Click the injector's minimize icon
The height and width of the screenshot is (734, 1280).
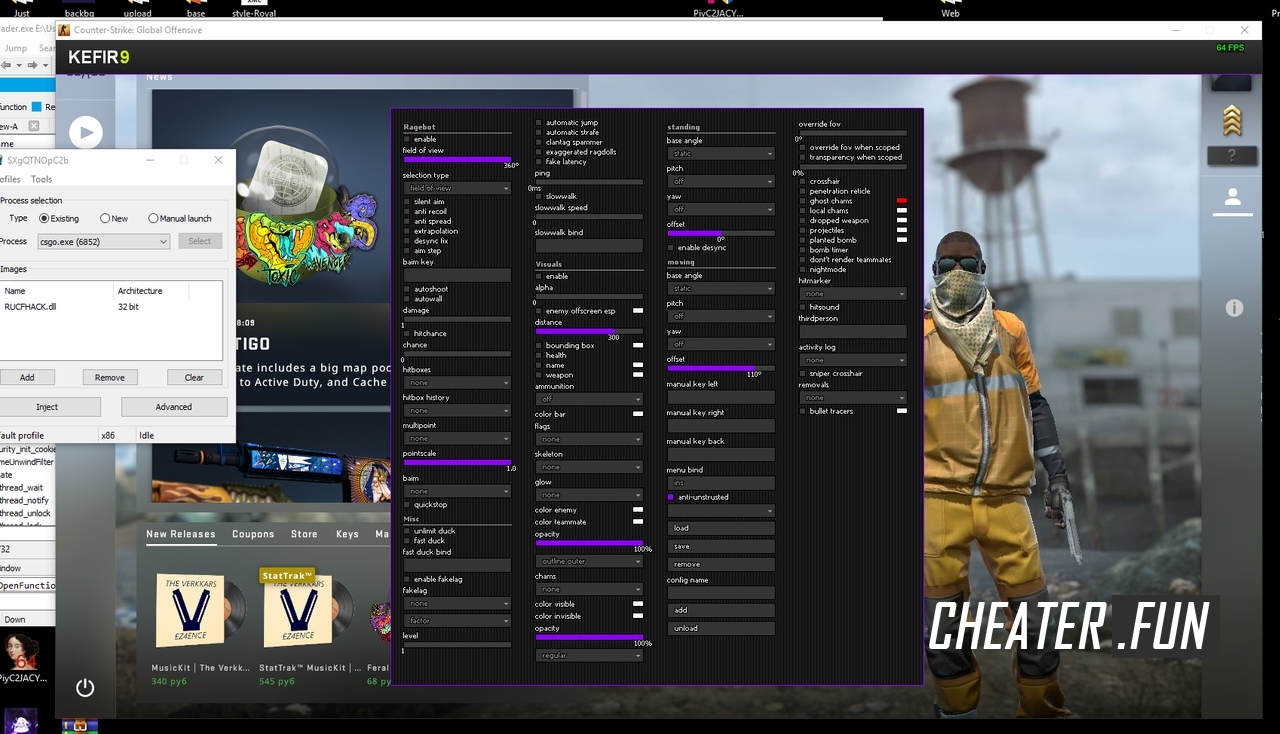[150, 160]
